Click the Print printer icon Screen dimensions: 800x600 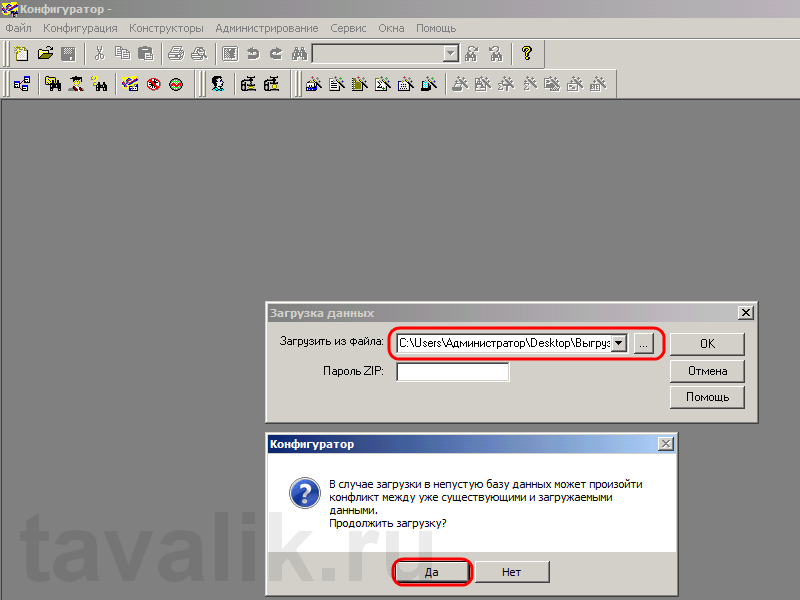tap(176, 53)
